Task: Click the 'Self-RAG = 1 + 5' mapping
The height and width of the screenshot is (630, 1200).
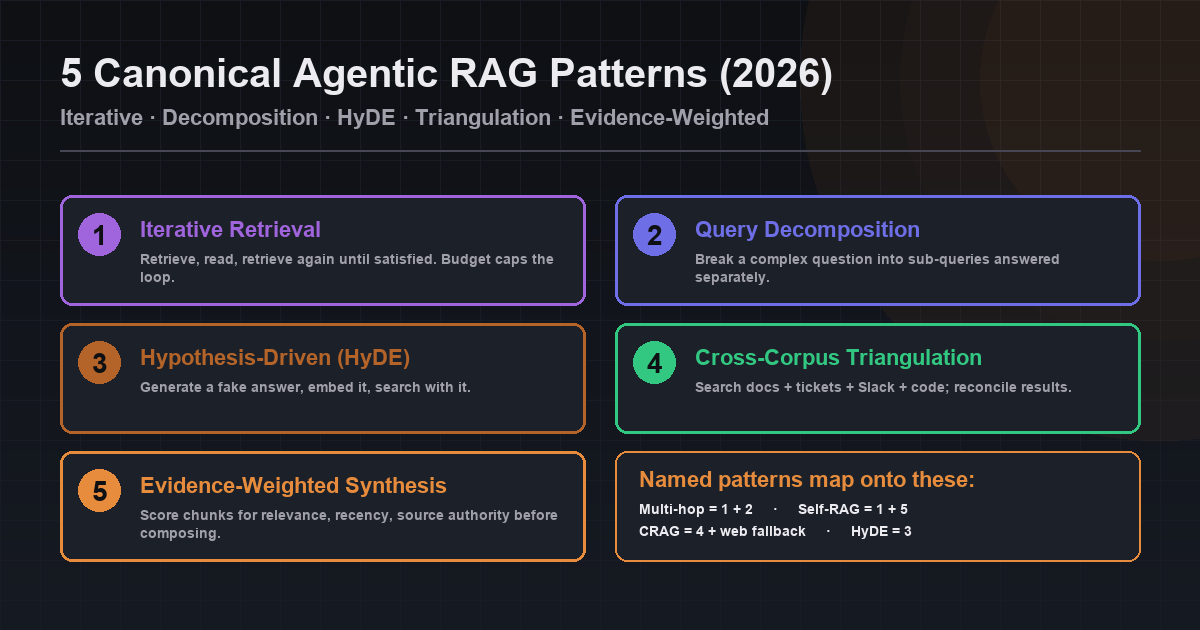Action: coord(853,509)
